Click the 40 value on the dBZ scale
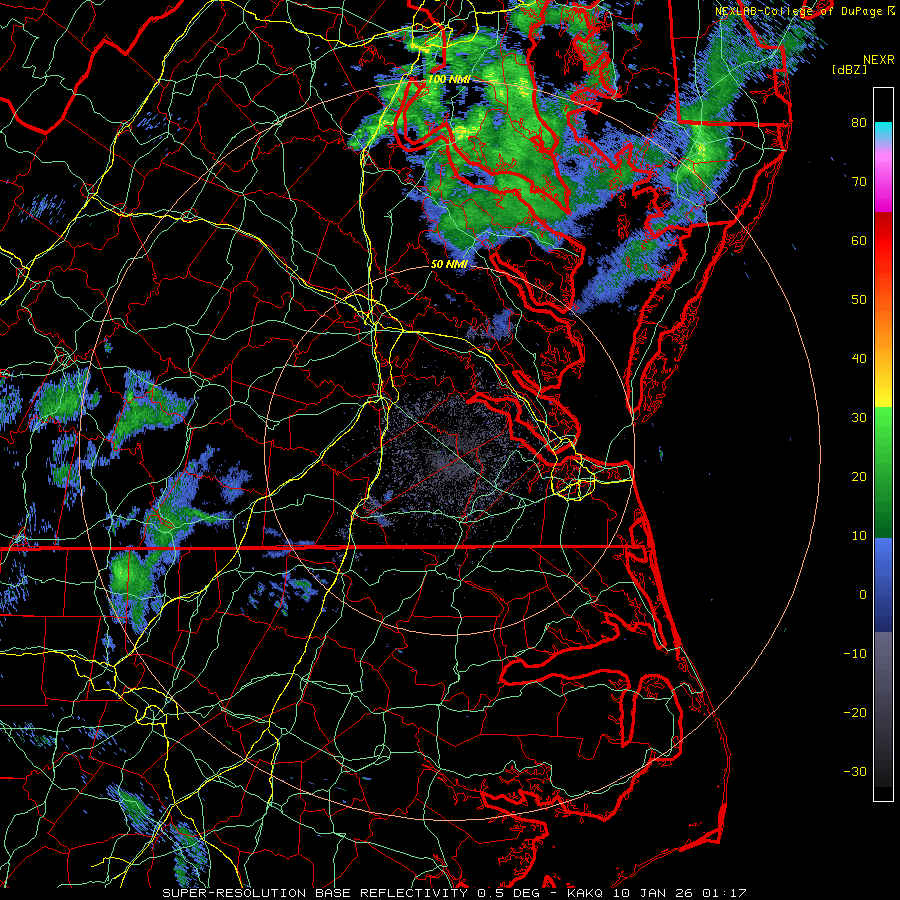Screen dimensions: 900x900 click(859, 359)
